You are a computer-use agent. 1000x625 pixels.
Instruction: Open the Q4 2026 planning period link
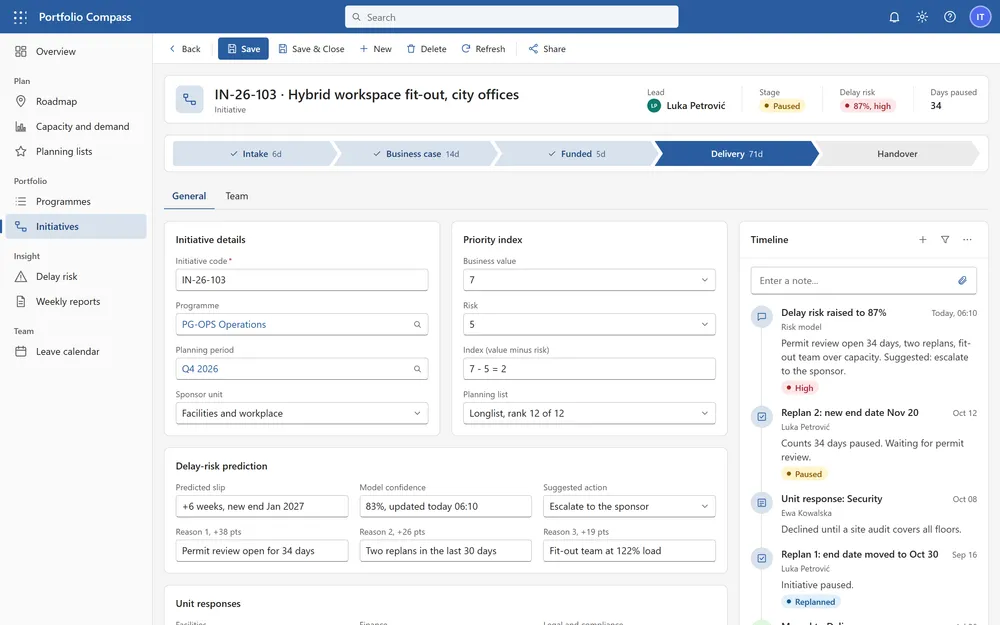pos(200,369)
